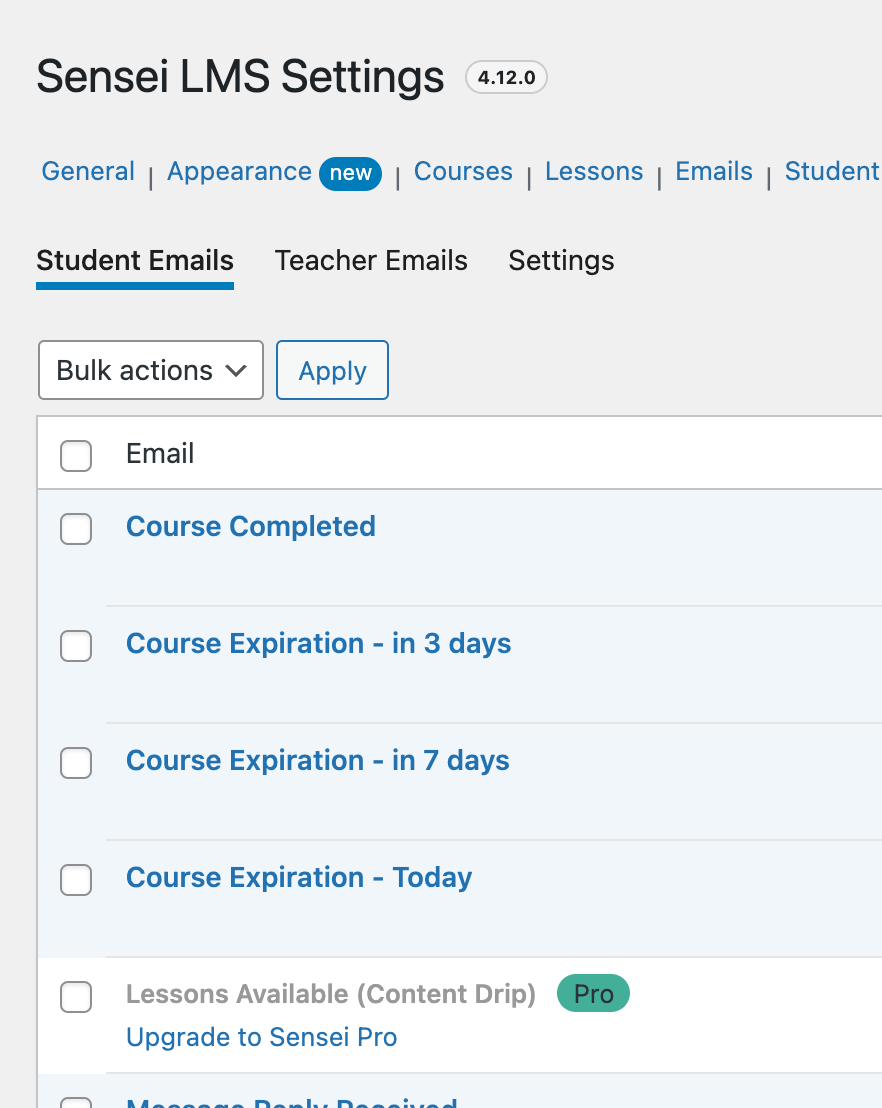Check the Course Expiration - in 3 days checkbox
The image size is (882, 1108).
[x=76, y=646]
